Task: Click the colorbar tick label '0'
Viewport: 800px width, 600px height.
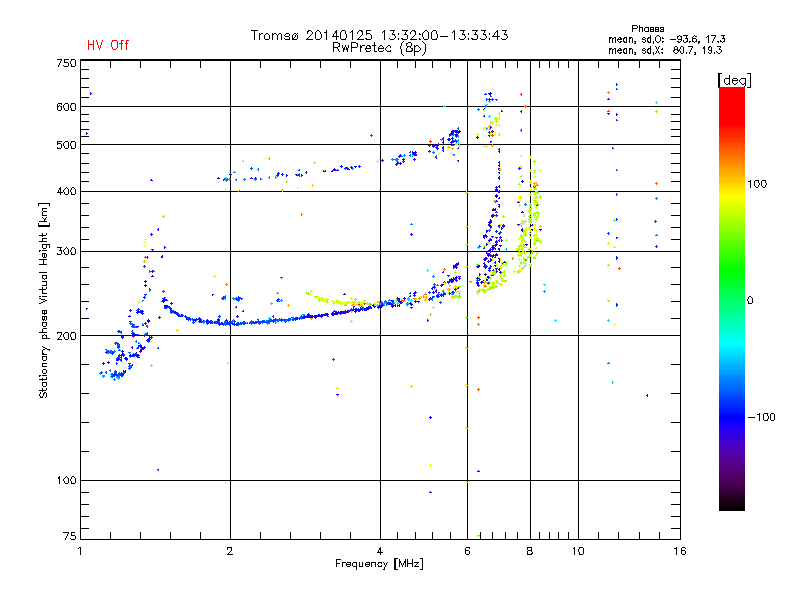Action: 750,301
